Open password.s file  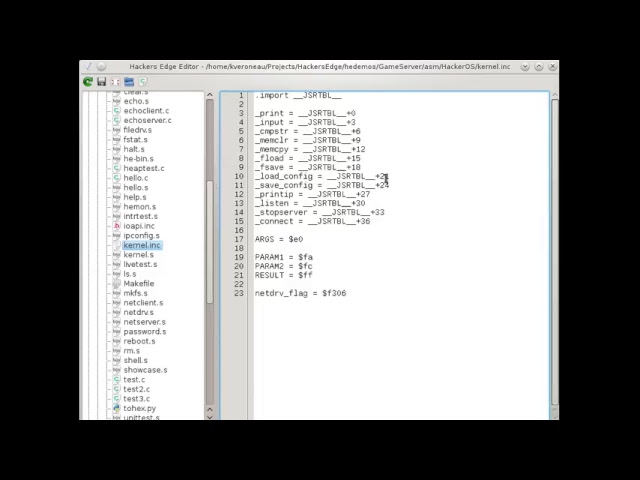pos(144,331)
